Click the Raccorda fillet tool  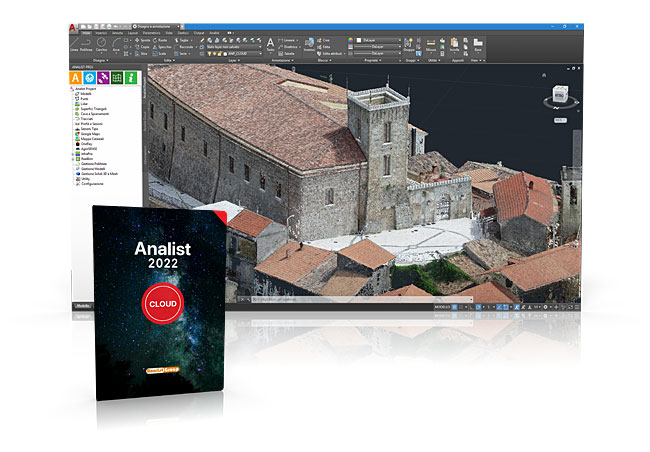pyautogui.click(x=184, y=47)
